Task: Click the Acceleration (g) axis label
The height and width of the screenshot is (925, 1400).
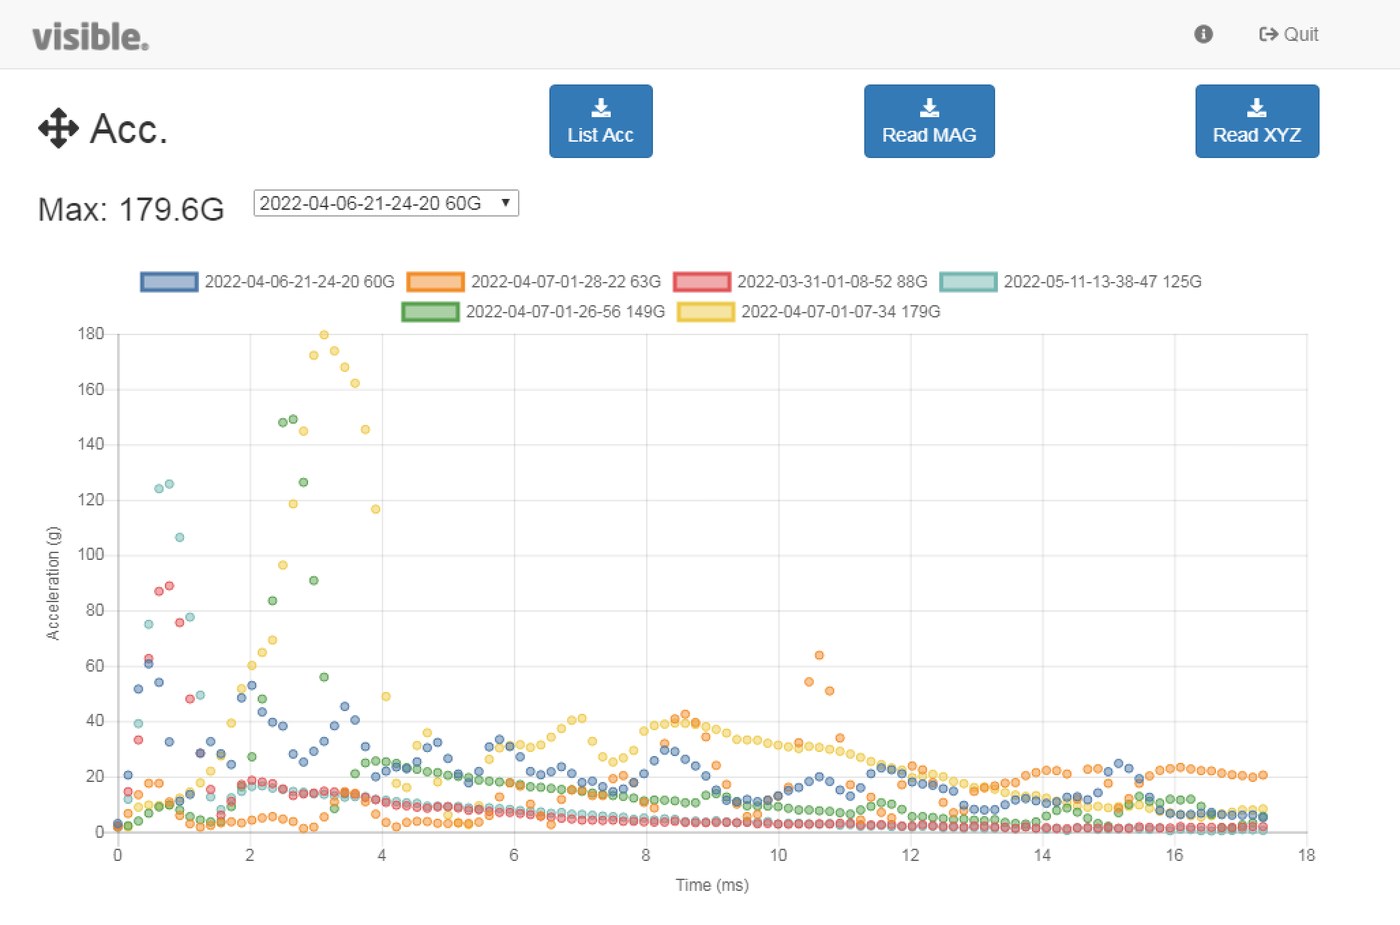Action: (x=54, y=583)
